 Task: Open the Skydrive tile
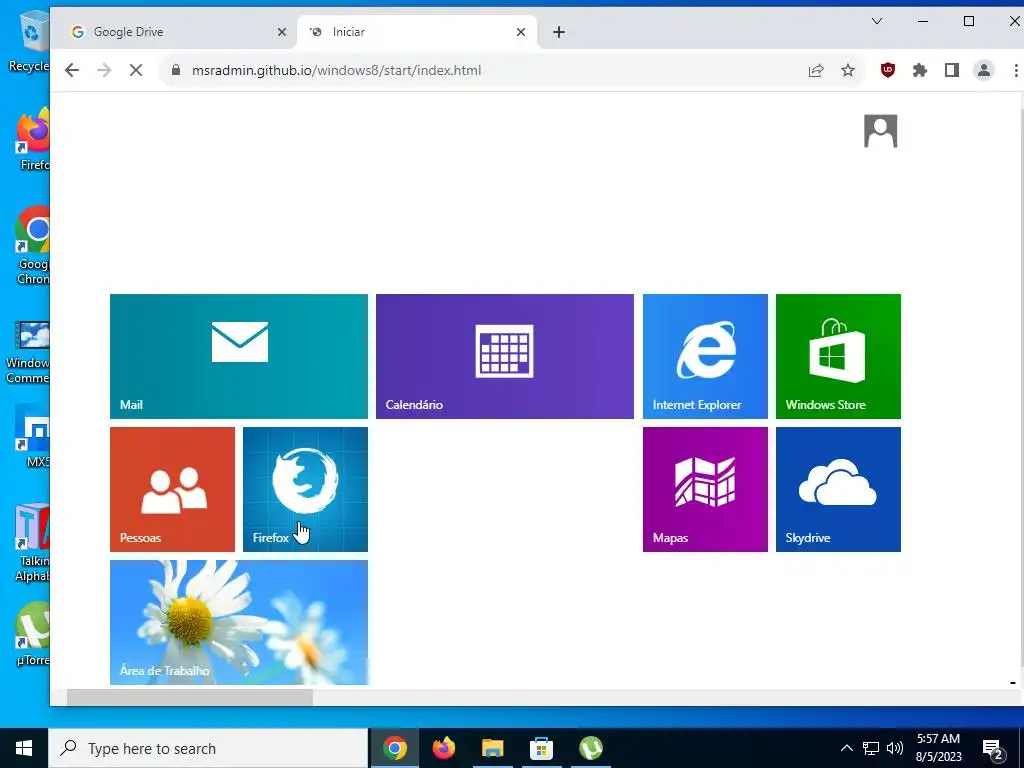[838, 489]
